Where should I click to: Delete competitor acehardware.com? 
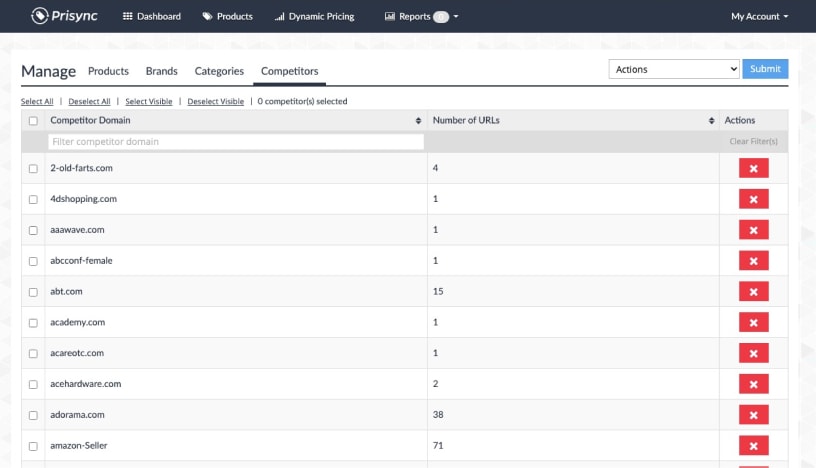pos(754,384)
